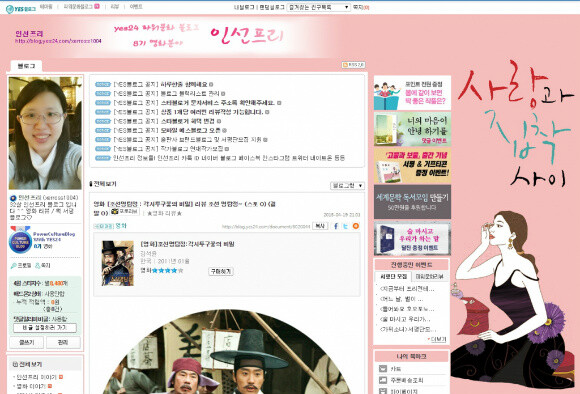Select the 블로그 tab
This screenshot has height=394, width=580.
click(x=26, y=66)
